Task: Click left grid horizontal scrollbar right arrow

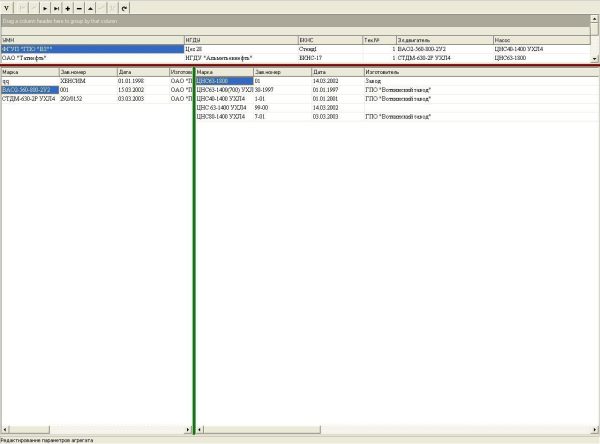Action: [x=188, y=429]
